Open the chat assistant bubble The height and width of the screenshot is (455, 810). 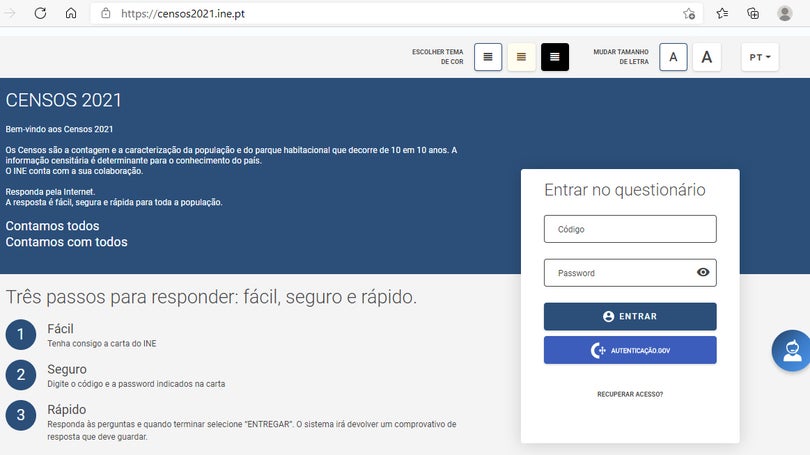(791, 351)
